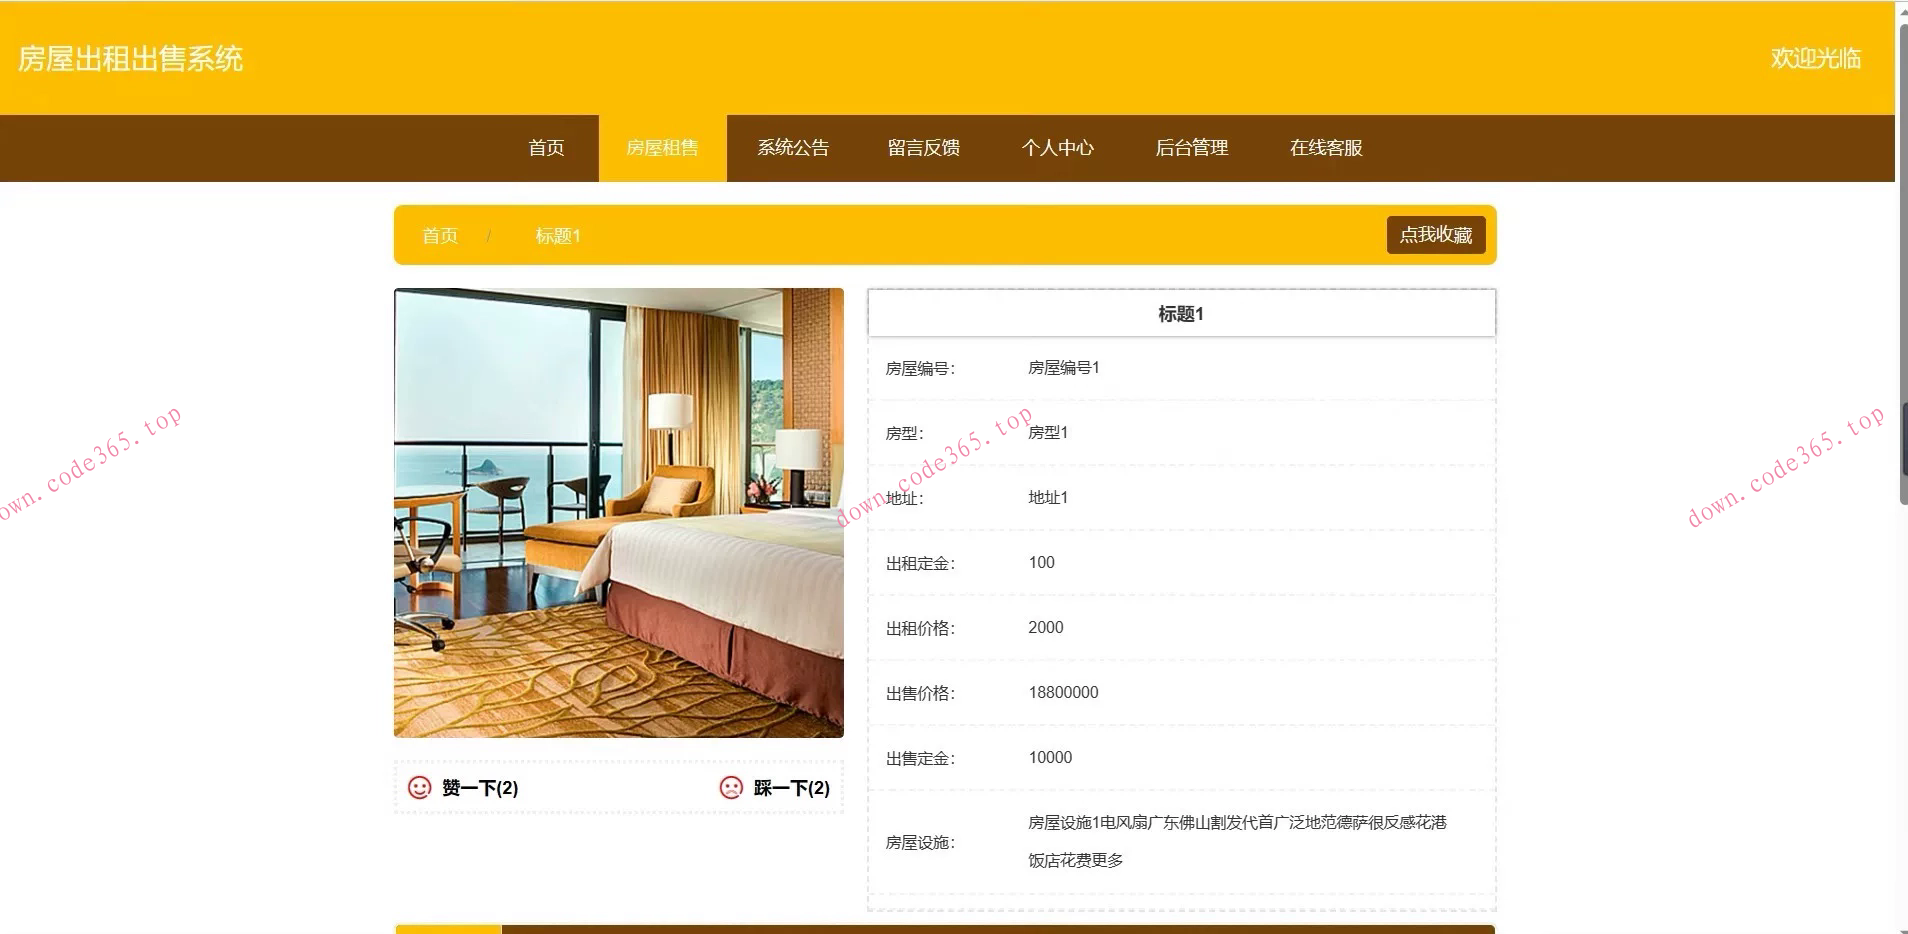Image resolution: width=1908 pixels, height=934 pixels.
Task: Open the 在线客服 customer service tab
Action: point(1325,147)
